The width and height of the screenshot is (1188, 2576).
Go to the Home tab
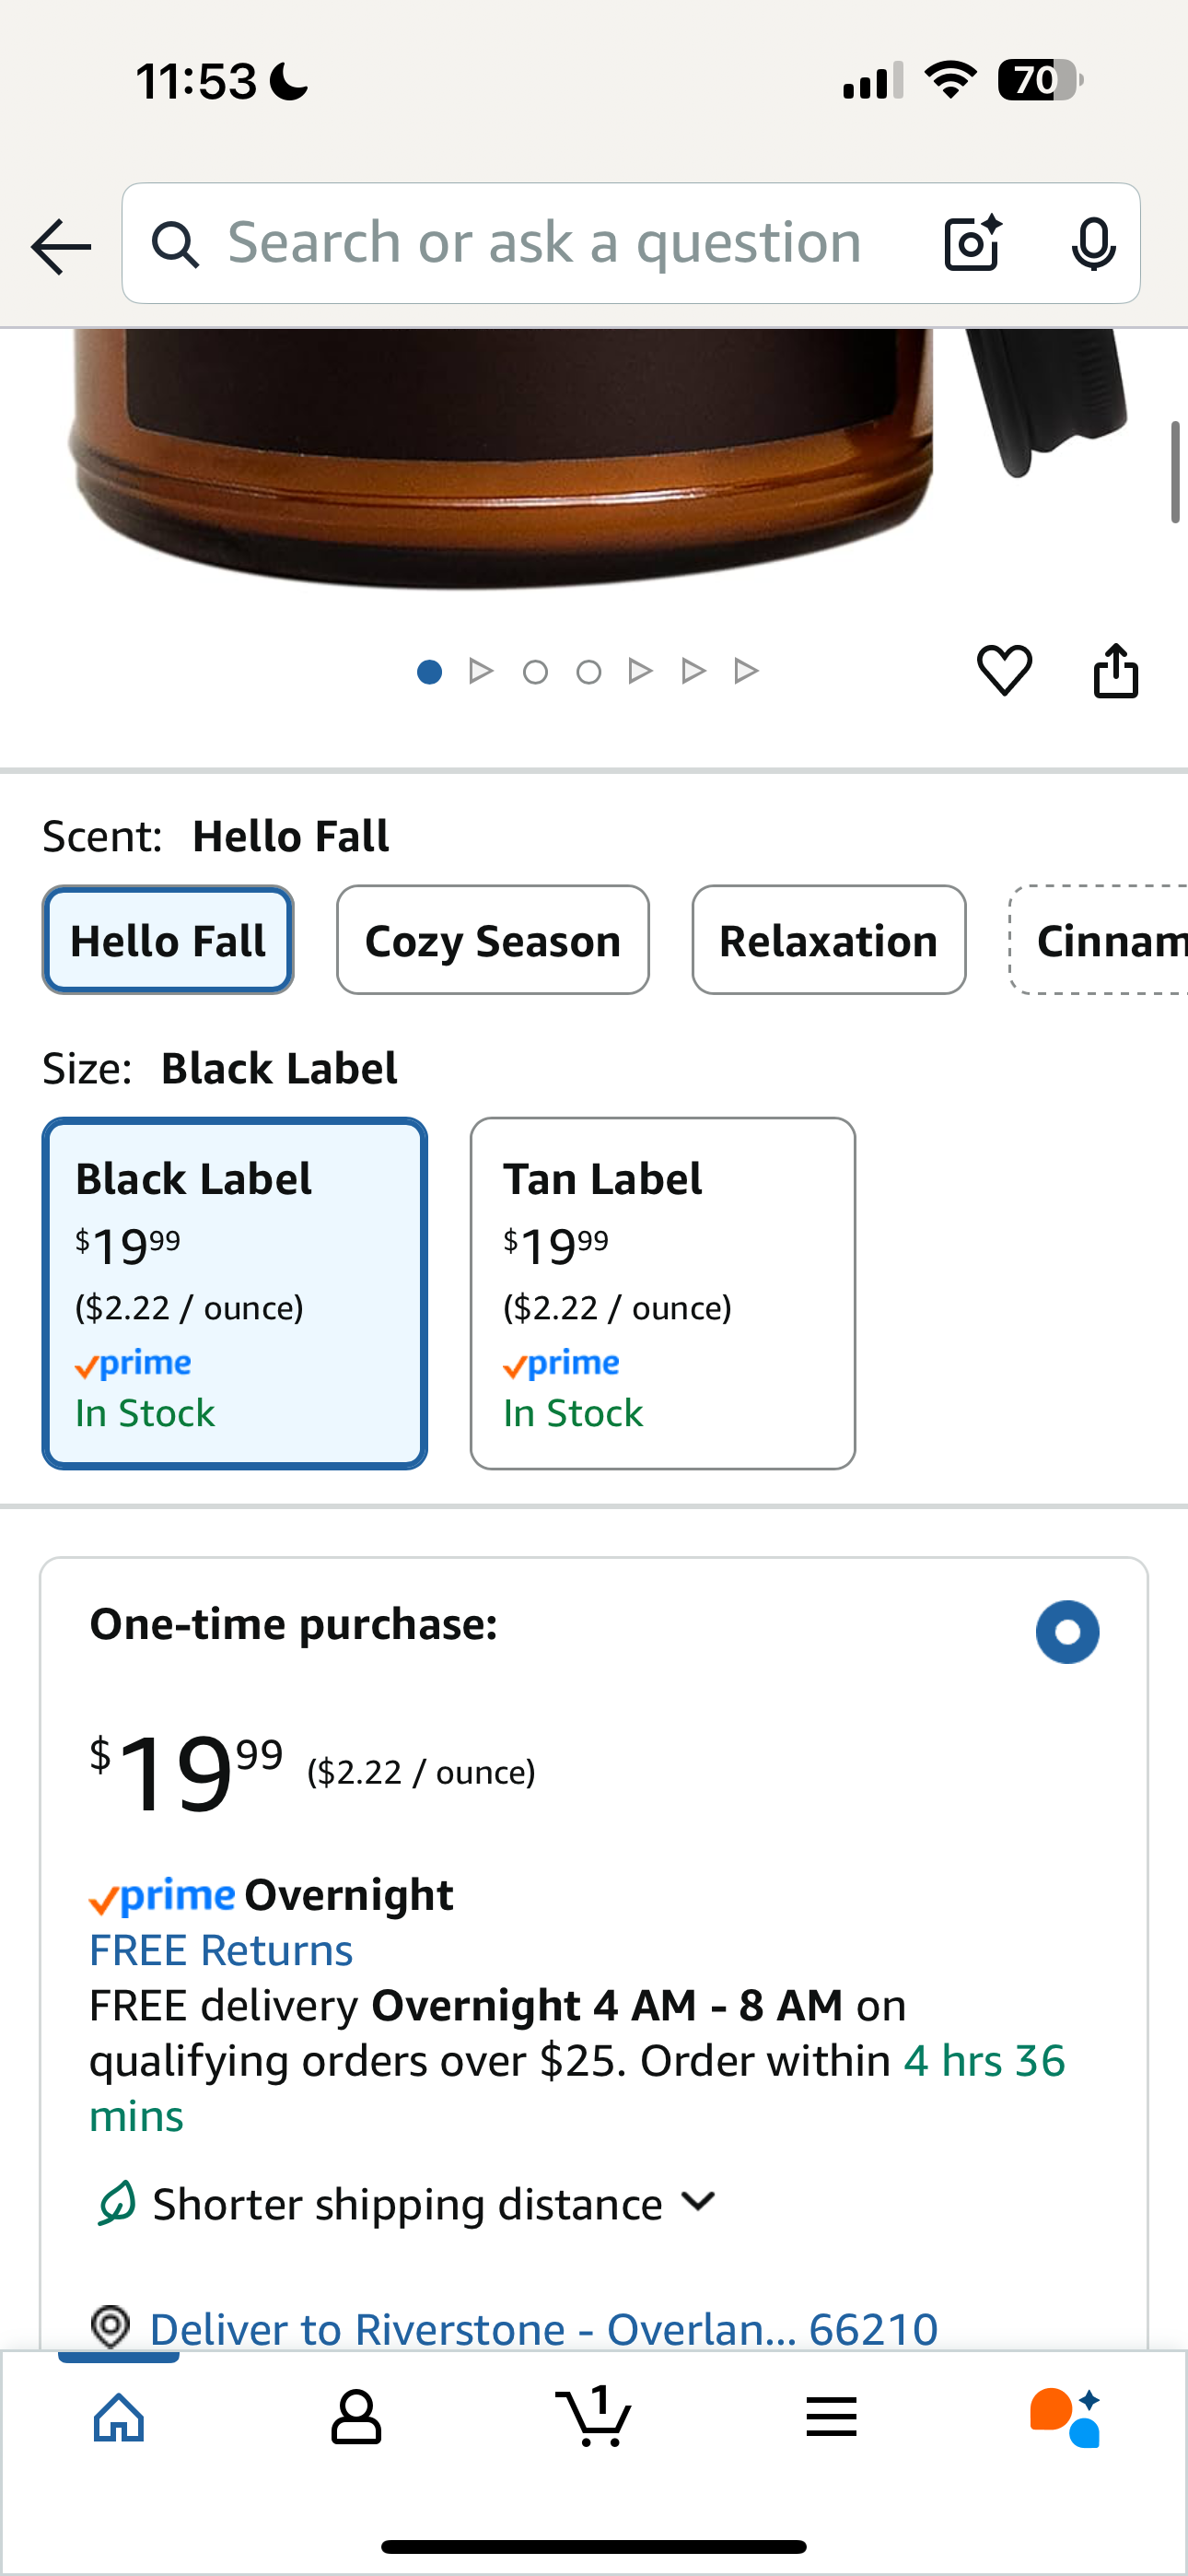(x=119, y=2418)
